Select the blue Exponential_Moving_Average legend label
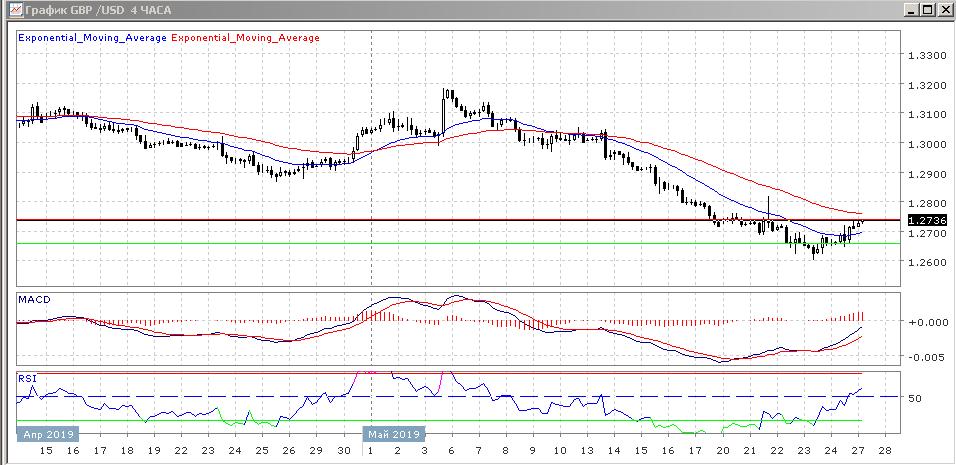The image size is (956, 465). [93, 38]
